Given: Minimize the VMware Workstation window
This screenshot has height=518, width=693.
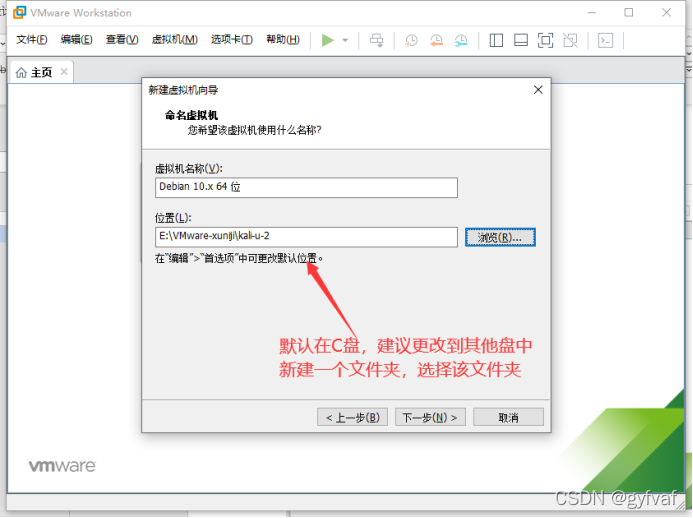Looking at the screenshot, I should tap(592, 13).
